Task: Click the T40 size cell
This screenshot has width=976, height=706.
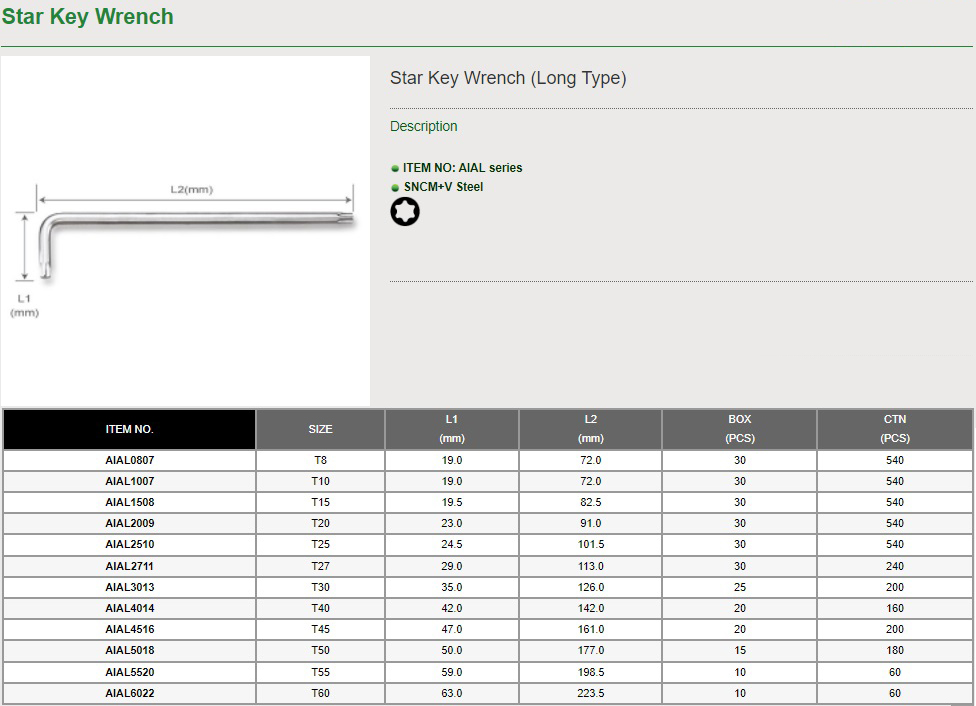Action: [320, 608]
